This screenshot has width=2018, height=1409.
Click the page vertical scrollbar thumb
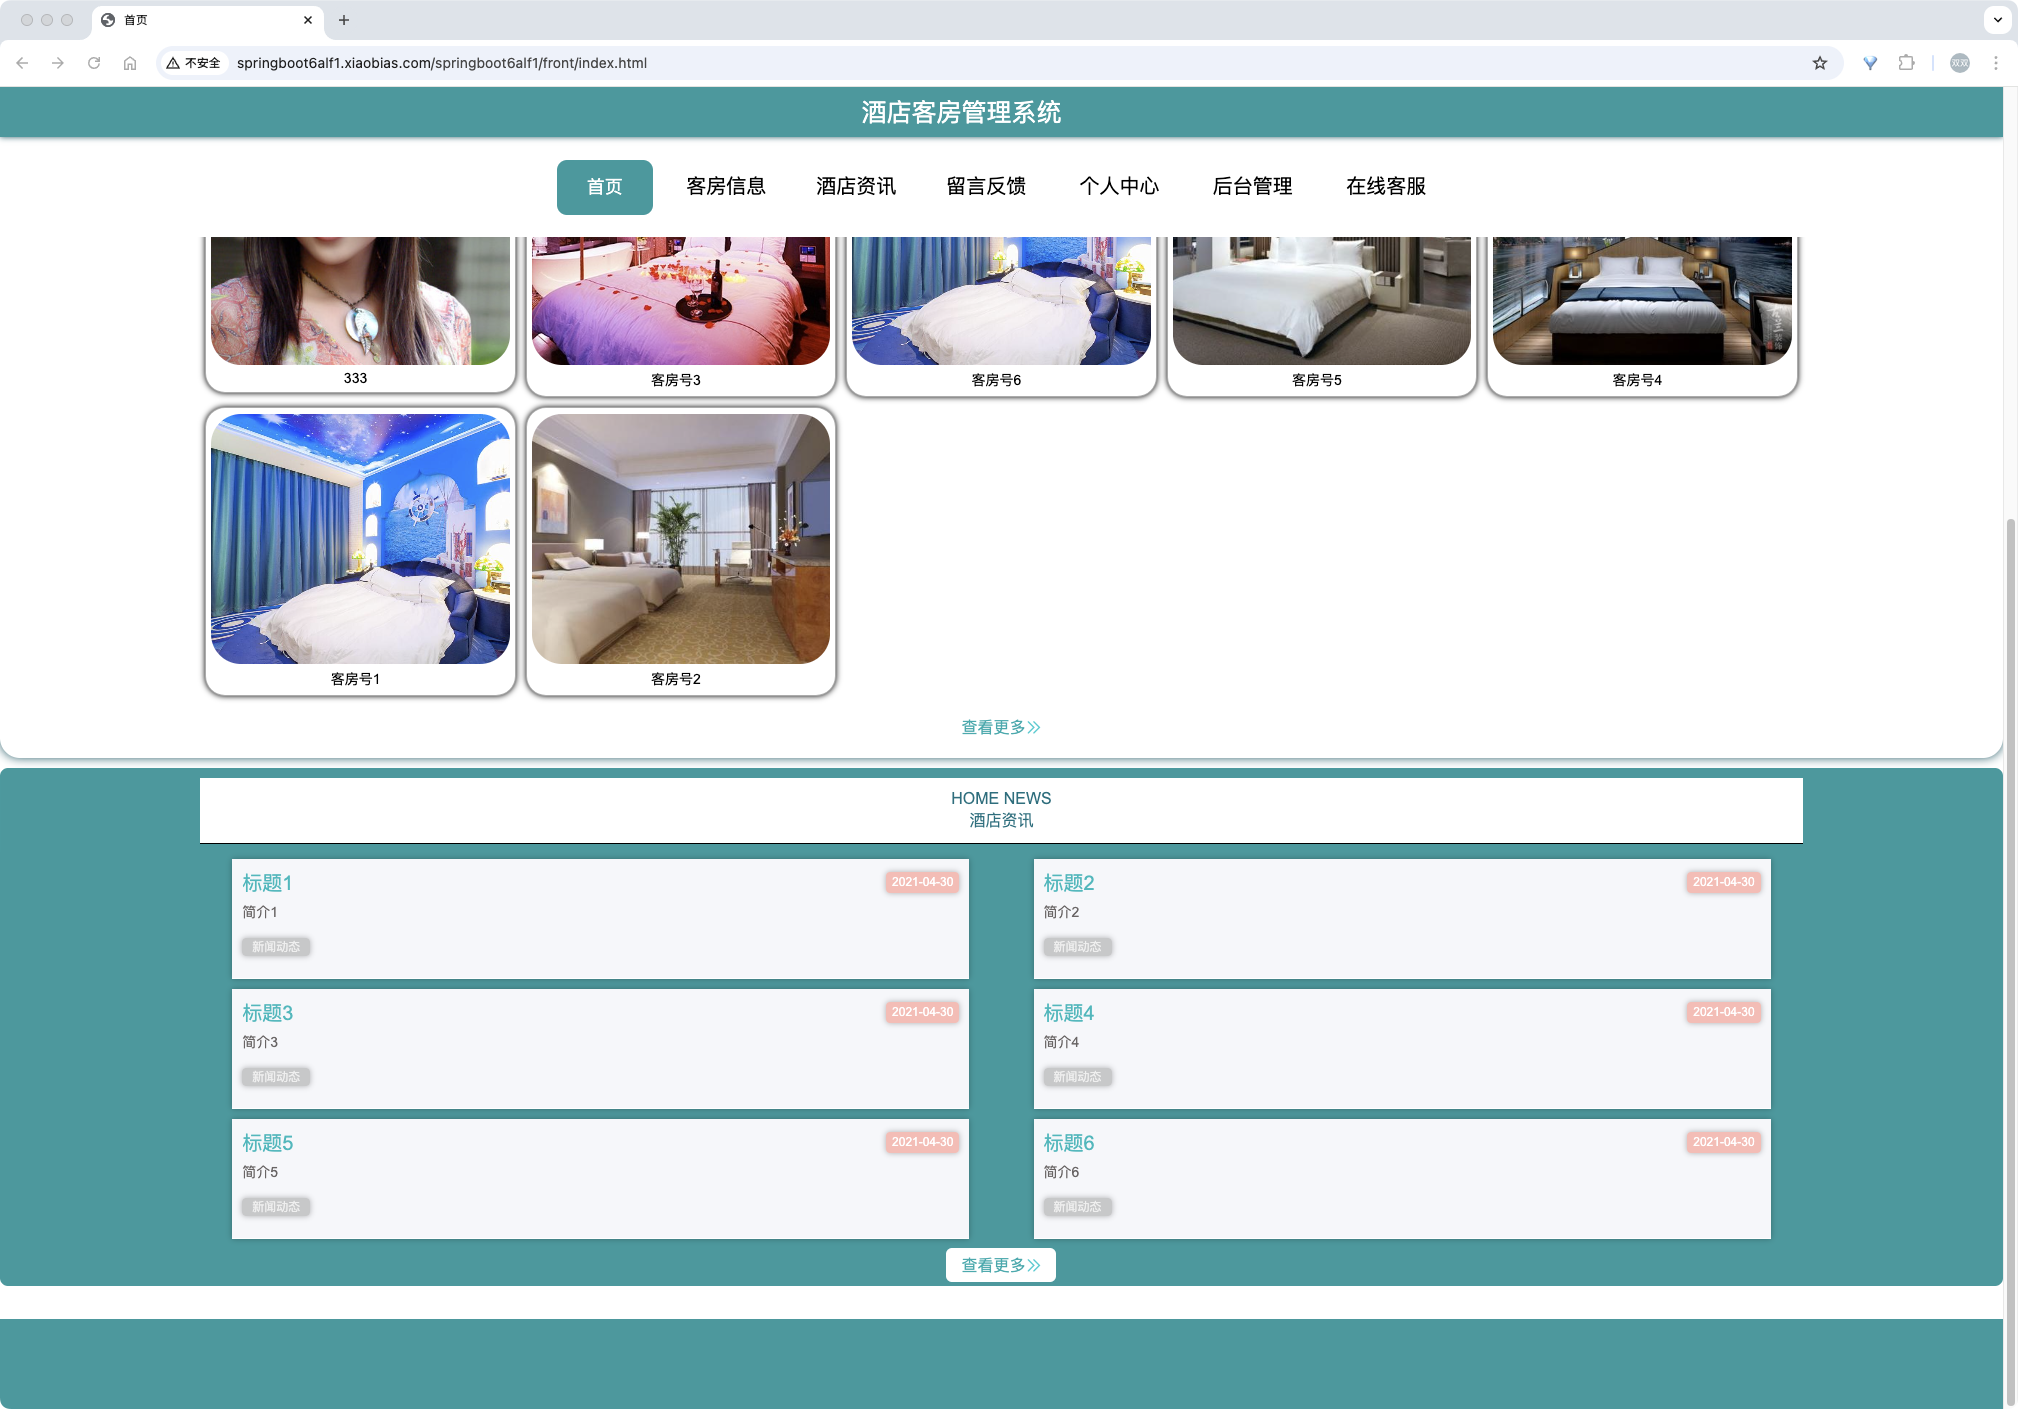[2011, 960]
